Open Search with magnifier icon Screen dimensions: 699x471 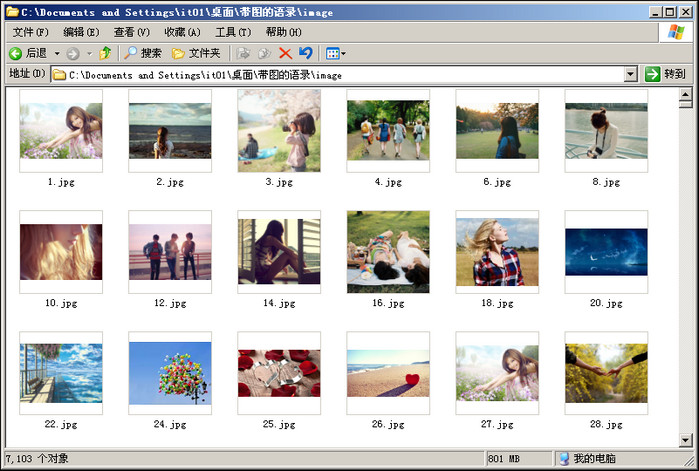pyautogui.click(x=130, y=53)
